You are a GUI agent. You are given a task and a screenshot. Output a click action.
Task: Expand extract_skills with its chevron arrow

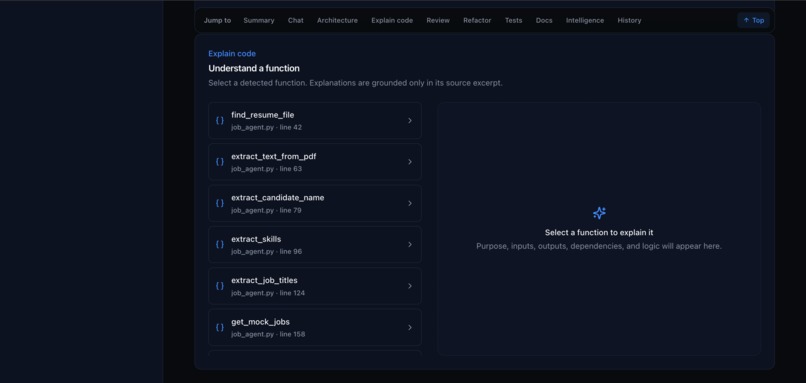tap(410, 245)
